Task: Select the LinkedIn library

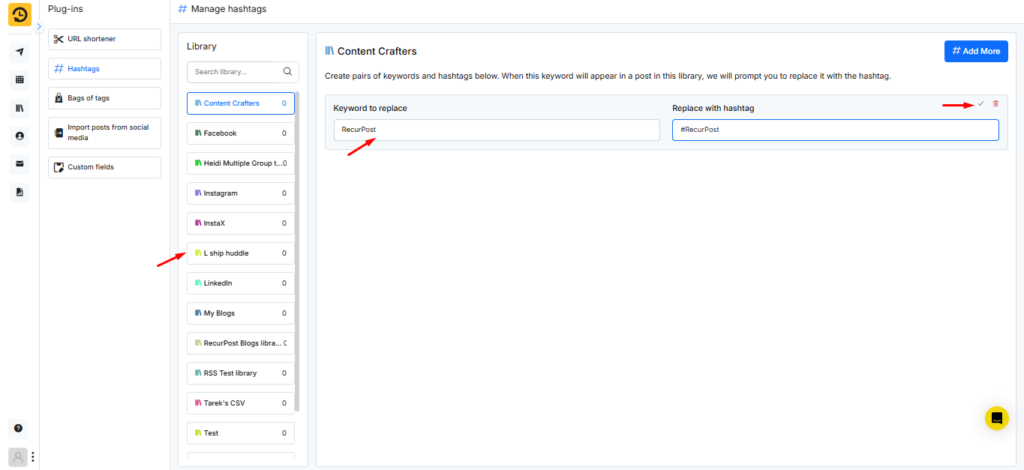Action: [240, 283]
